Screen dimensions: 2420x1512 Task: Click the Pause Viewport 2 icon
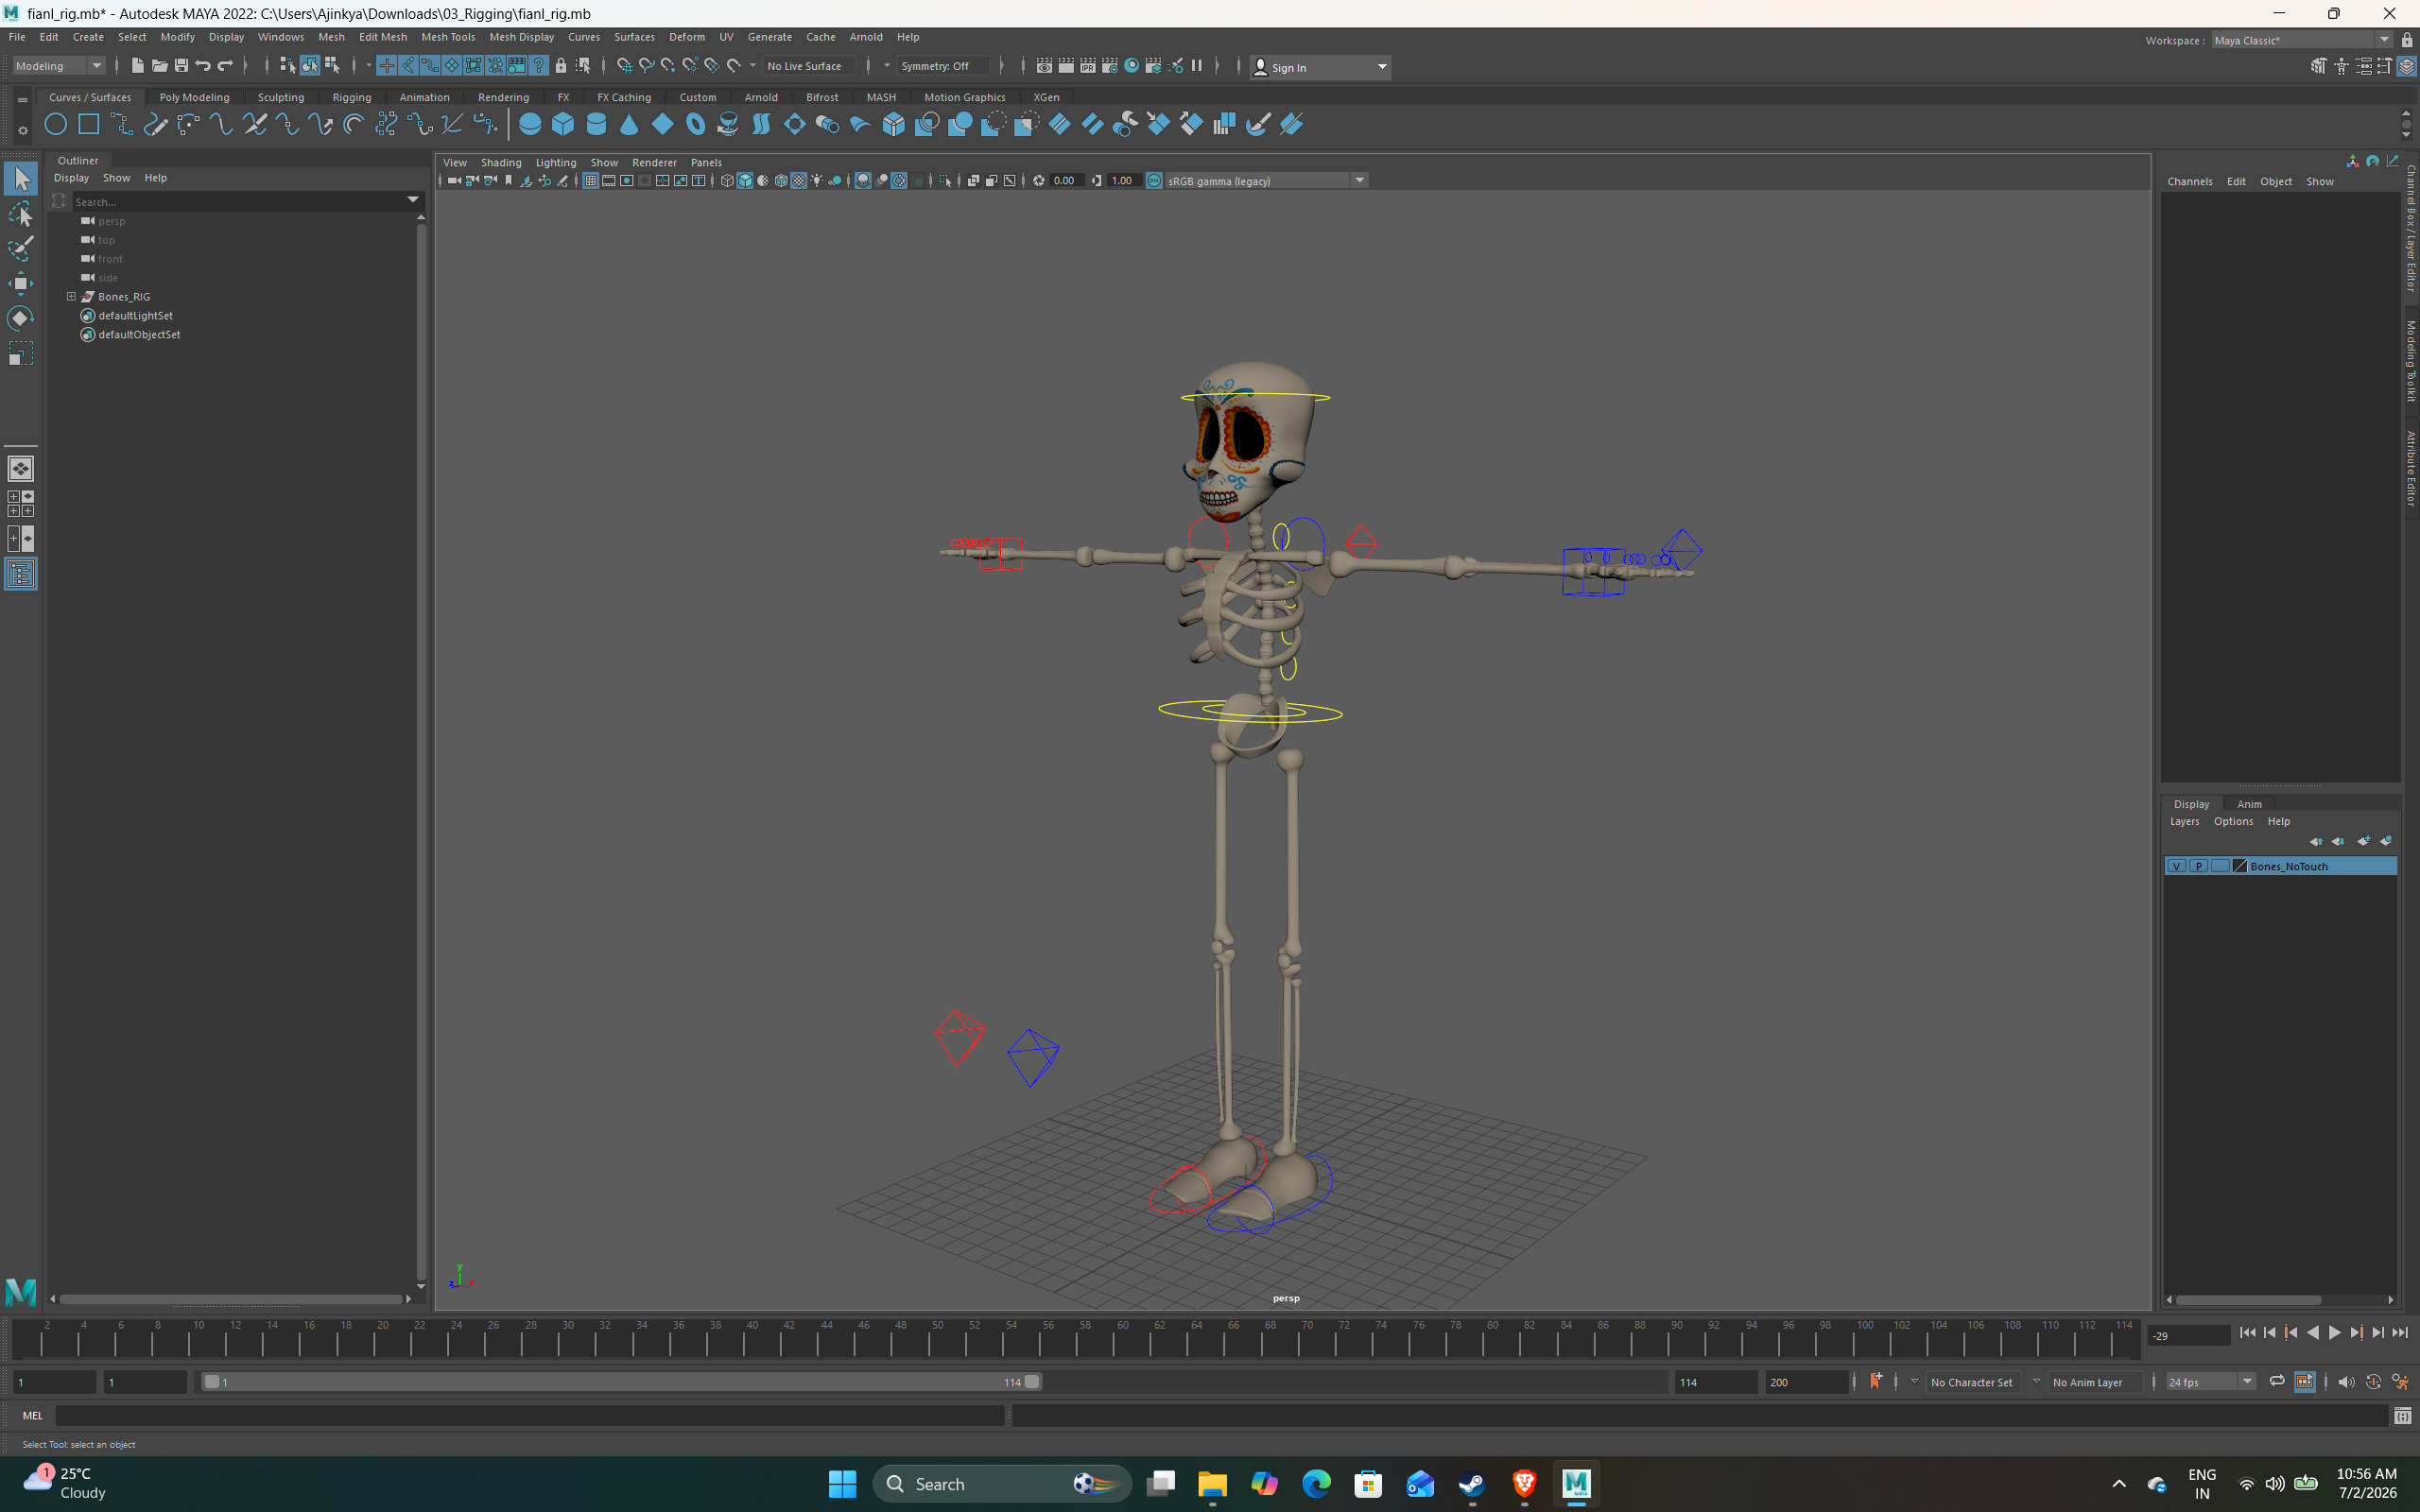[1196, 66]
